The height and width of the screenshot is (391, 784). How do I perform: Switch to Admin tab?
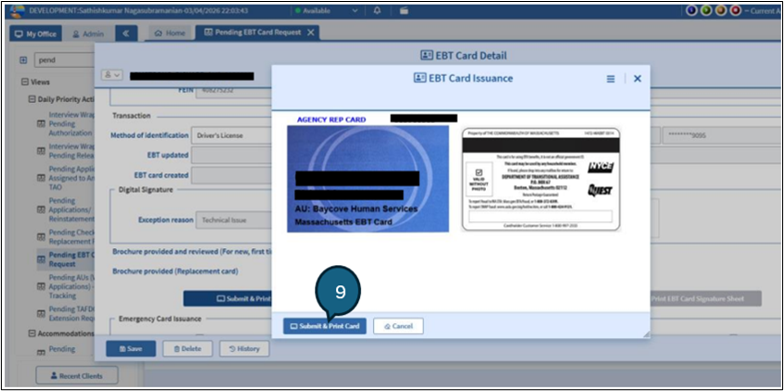pyautogui.click(x=88, y=34)
